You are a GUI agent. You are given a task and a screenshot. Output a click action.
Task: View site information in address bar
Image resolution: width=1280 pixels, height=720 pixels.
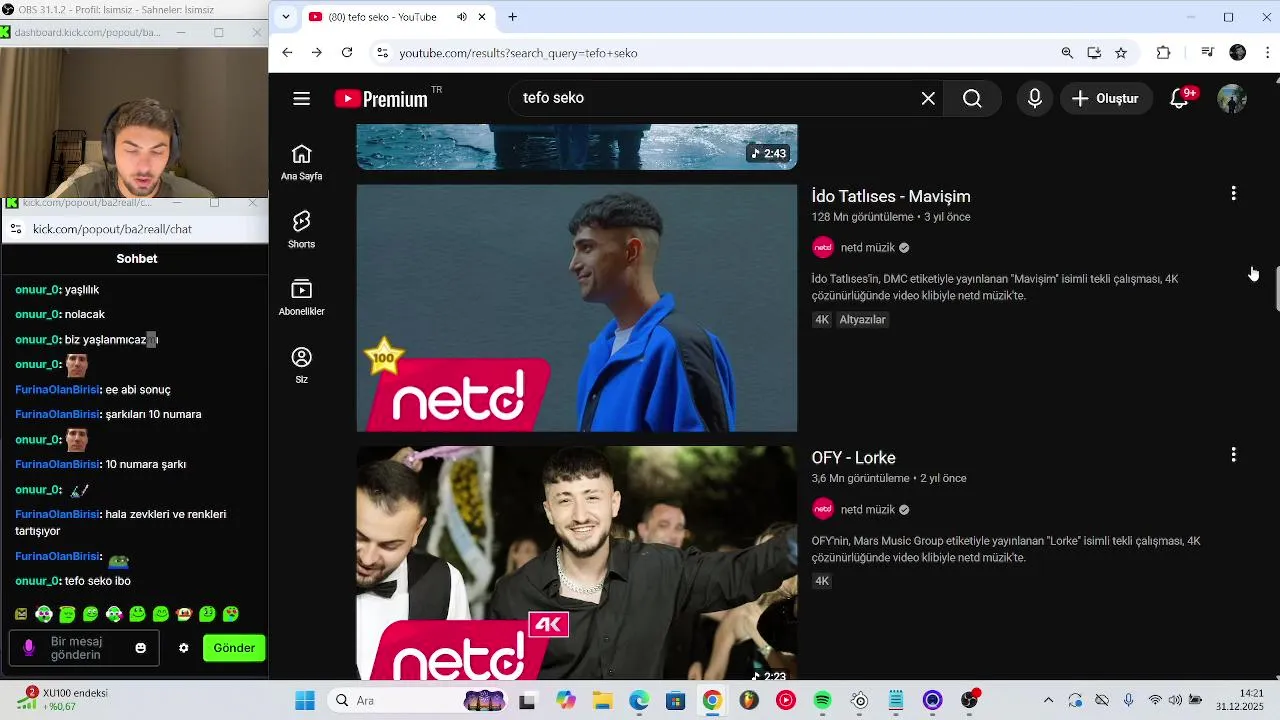(x=381, y=52)
